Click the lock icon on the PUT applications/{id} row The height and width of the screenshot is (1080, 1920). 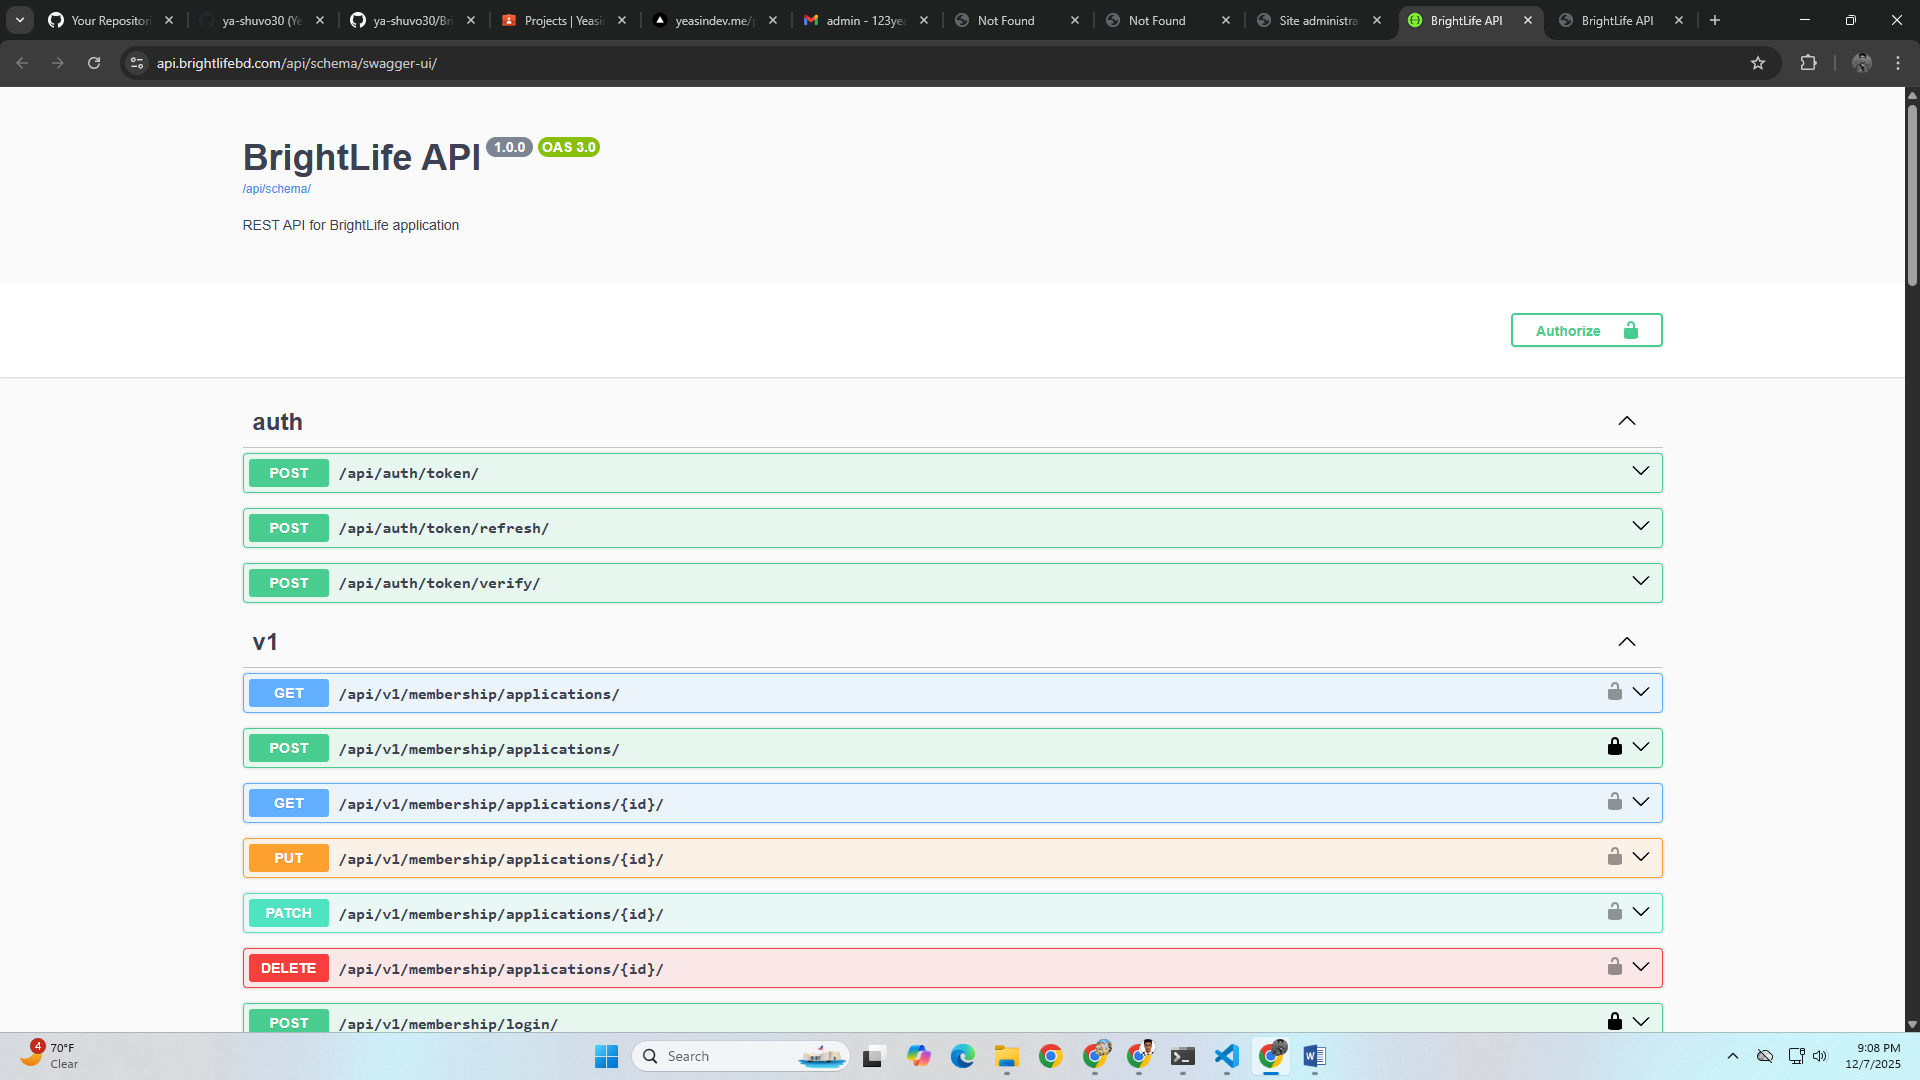click(x=1615, y=856)
